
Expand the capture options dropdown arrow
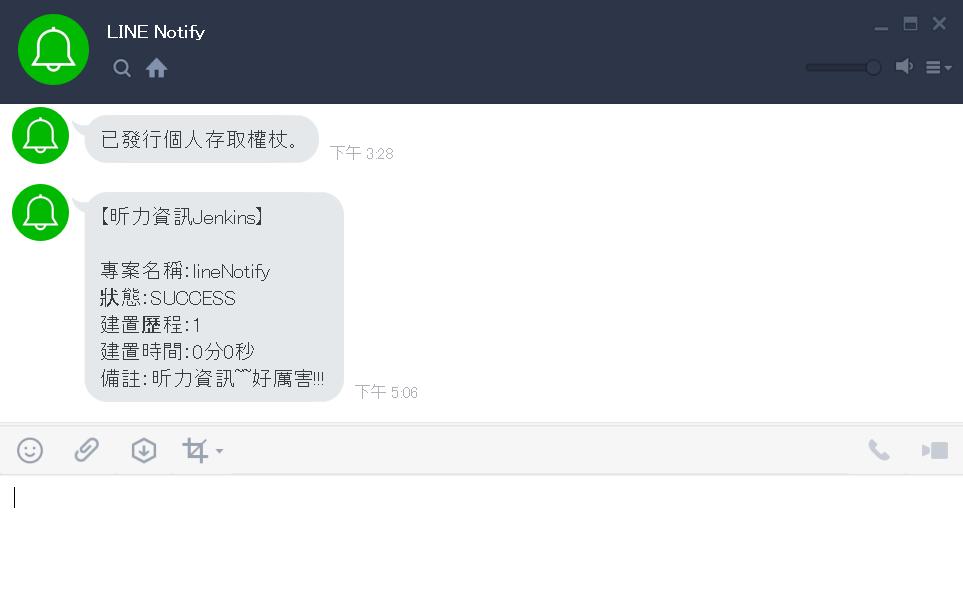click(219, 451)
